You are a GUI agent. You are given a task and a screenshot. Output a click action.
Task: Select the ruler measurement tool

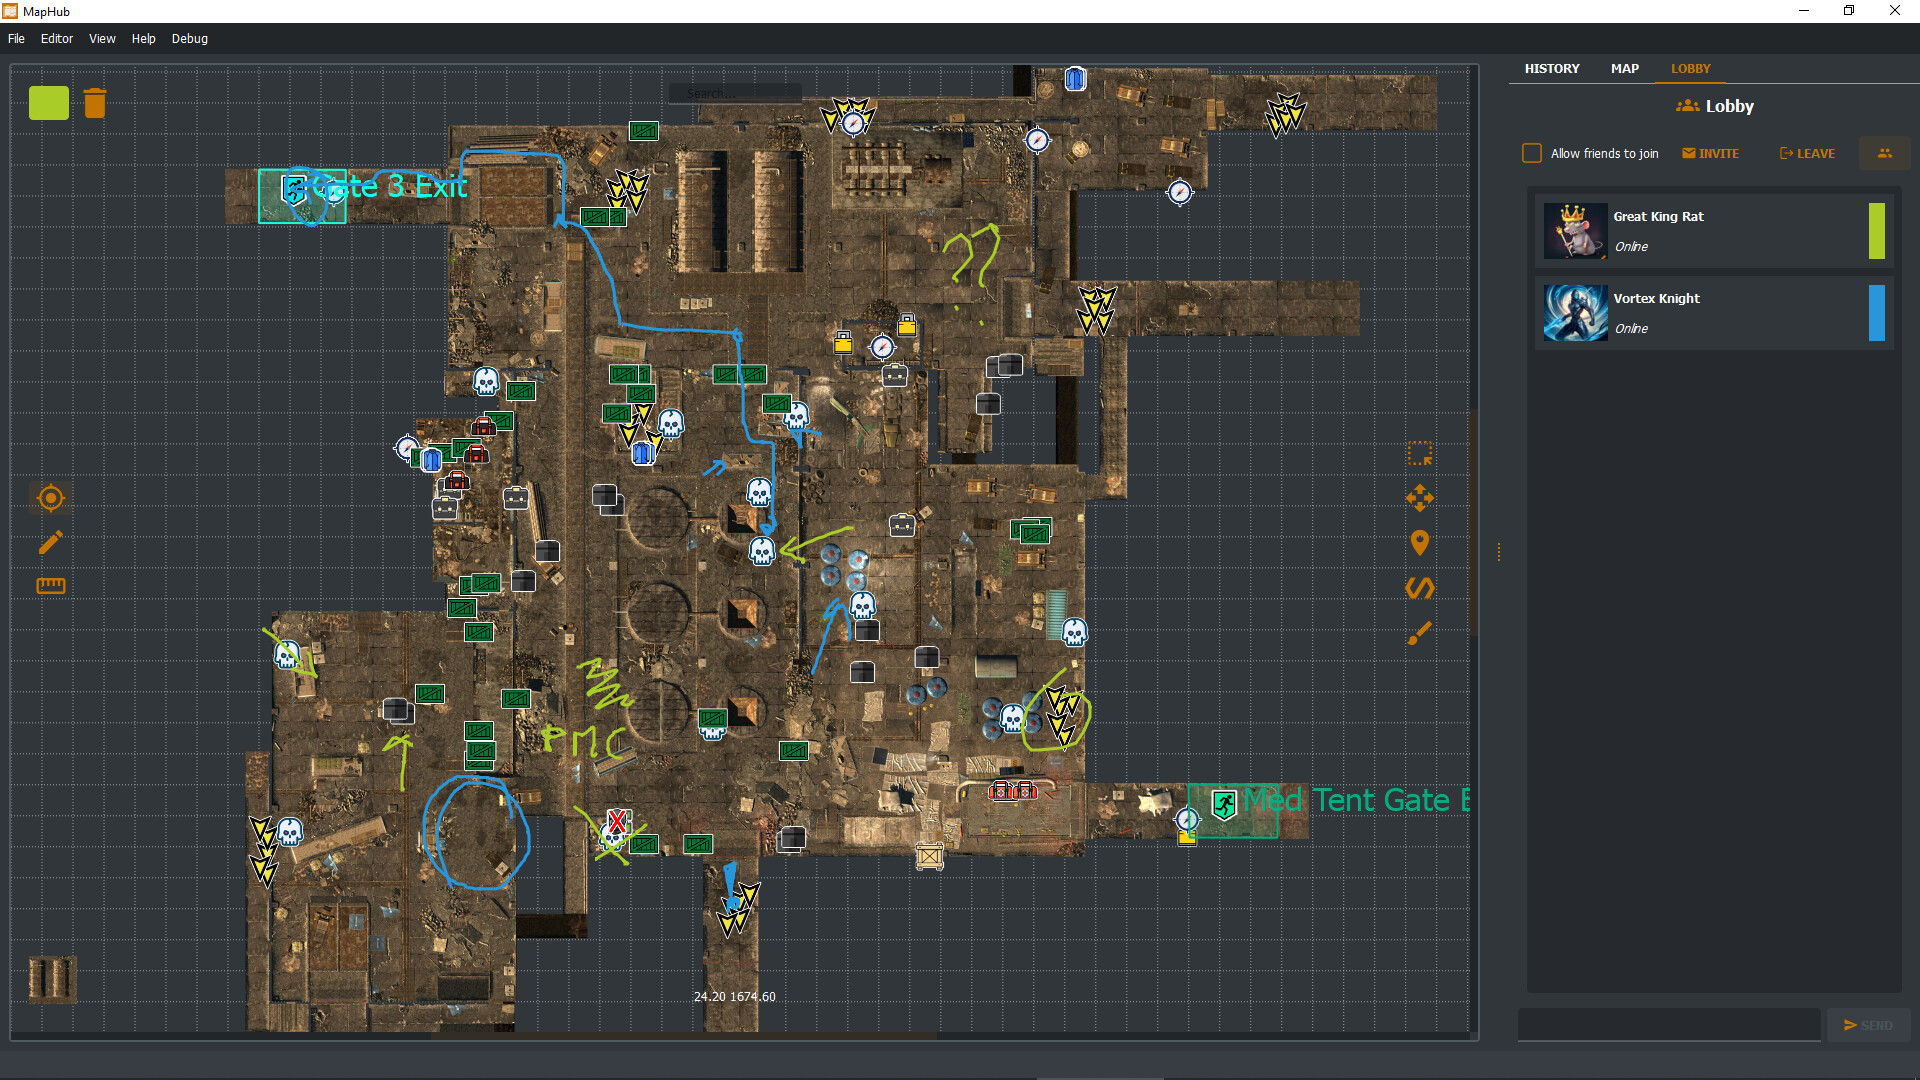50,586
